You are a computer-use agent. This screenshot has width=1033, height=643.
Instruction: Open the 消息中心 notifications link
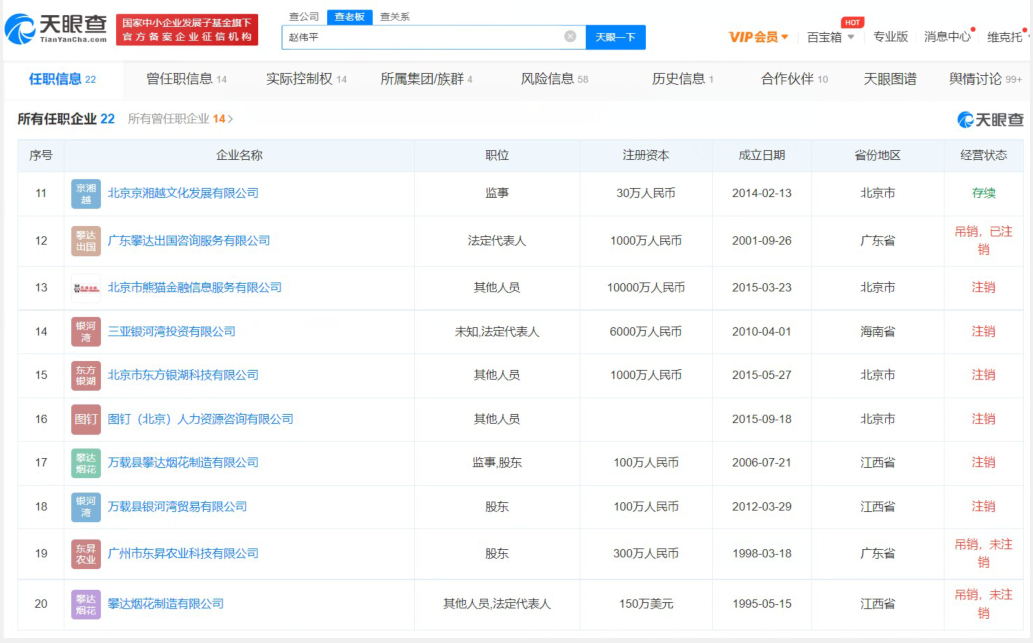[947, 37]
